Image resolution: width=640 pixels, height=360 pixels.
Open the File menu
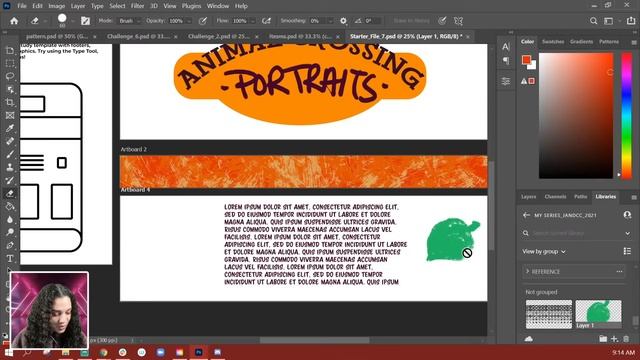22,6
